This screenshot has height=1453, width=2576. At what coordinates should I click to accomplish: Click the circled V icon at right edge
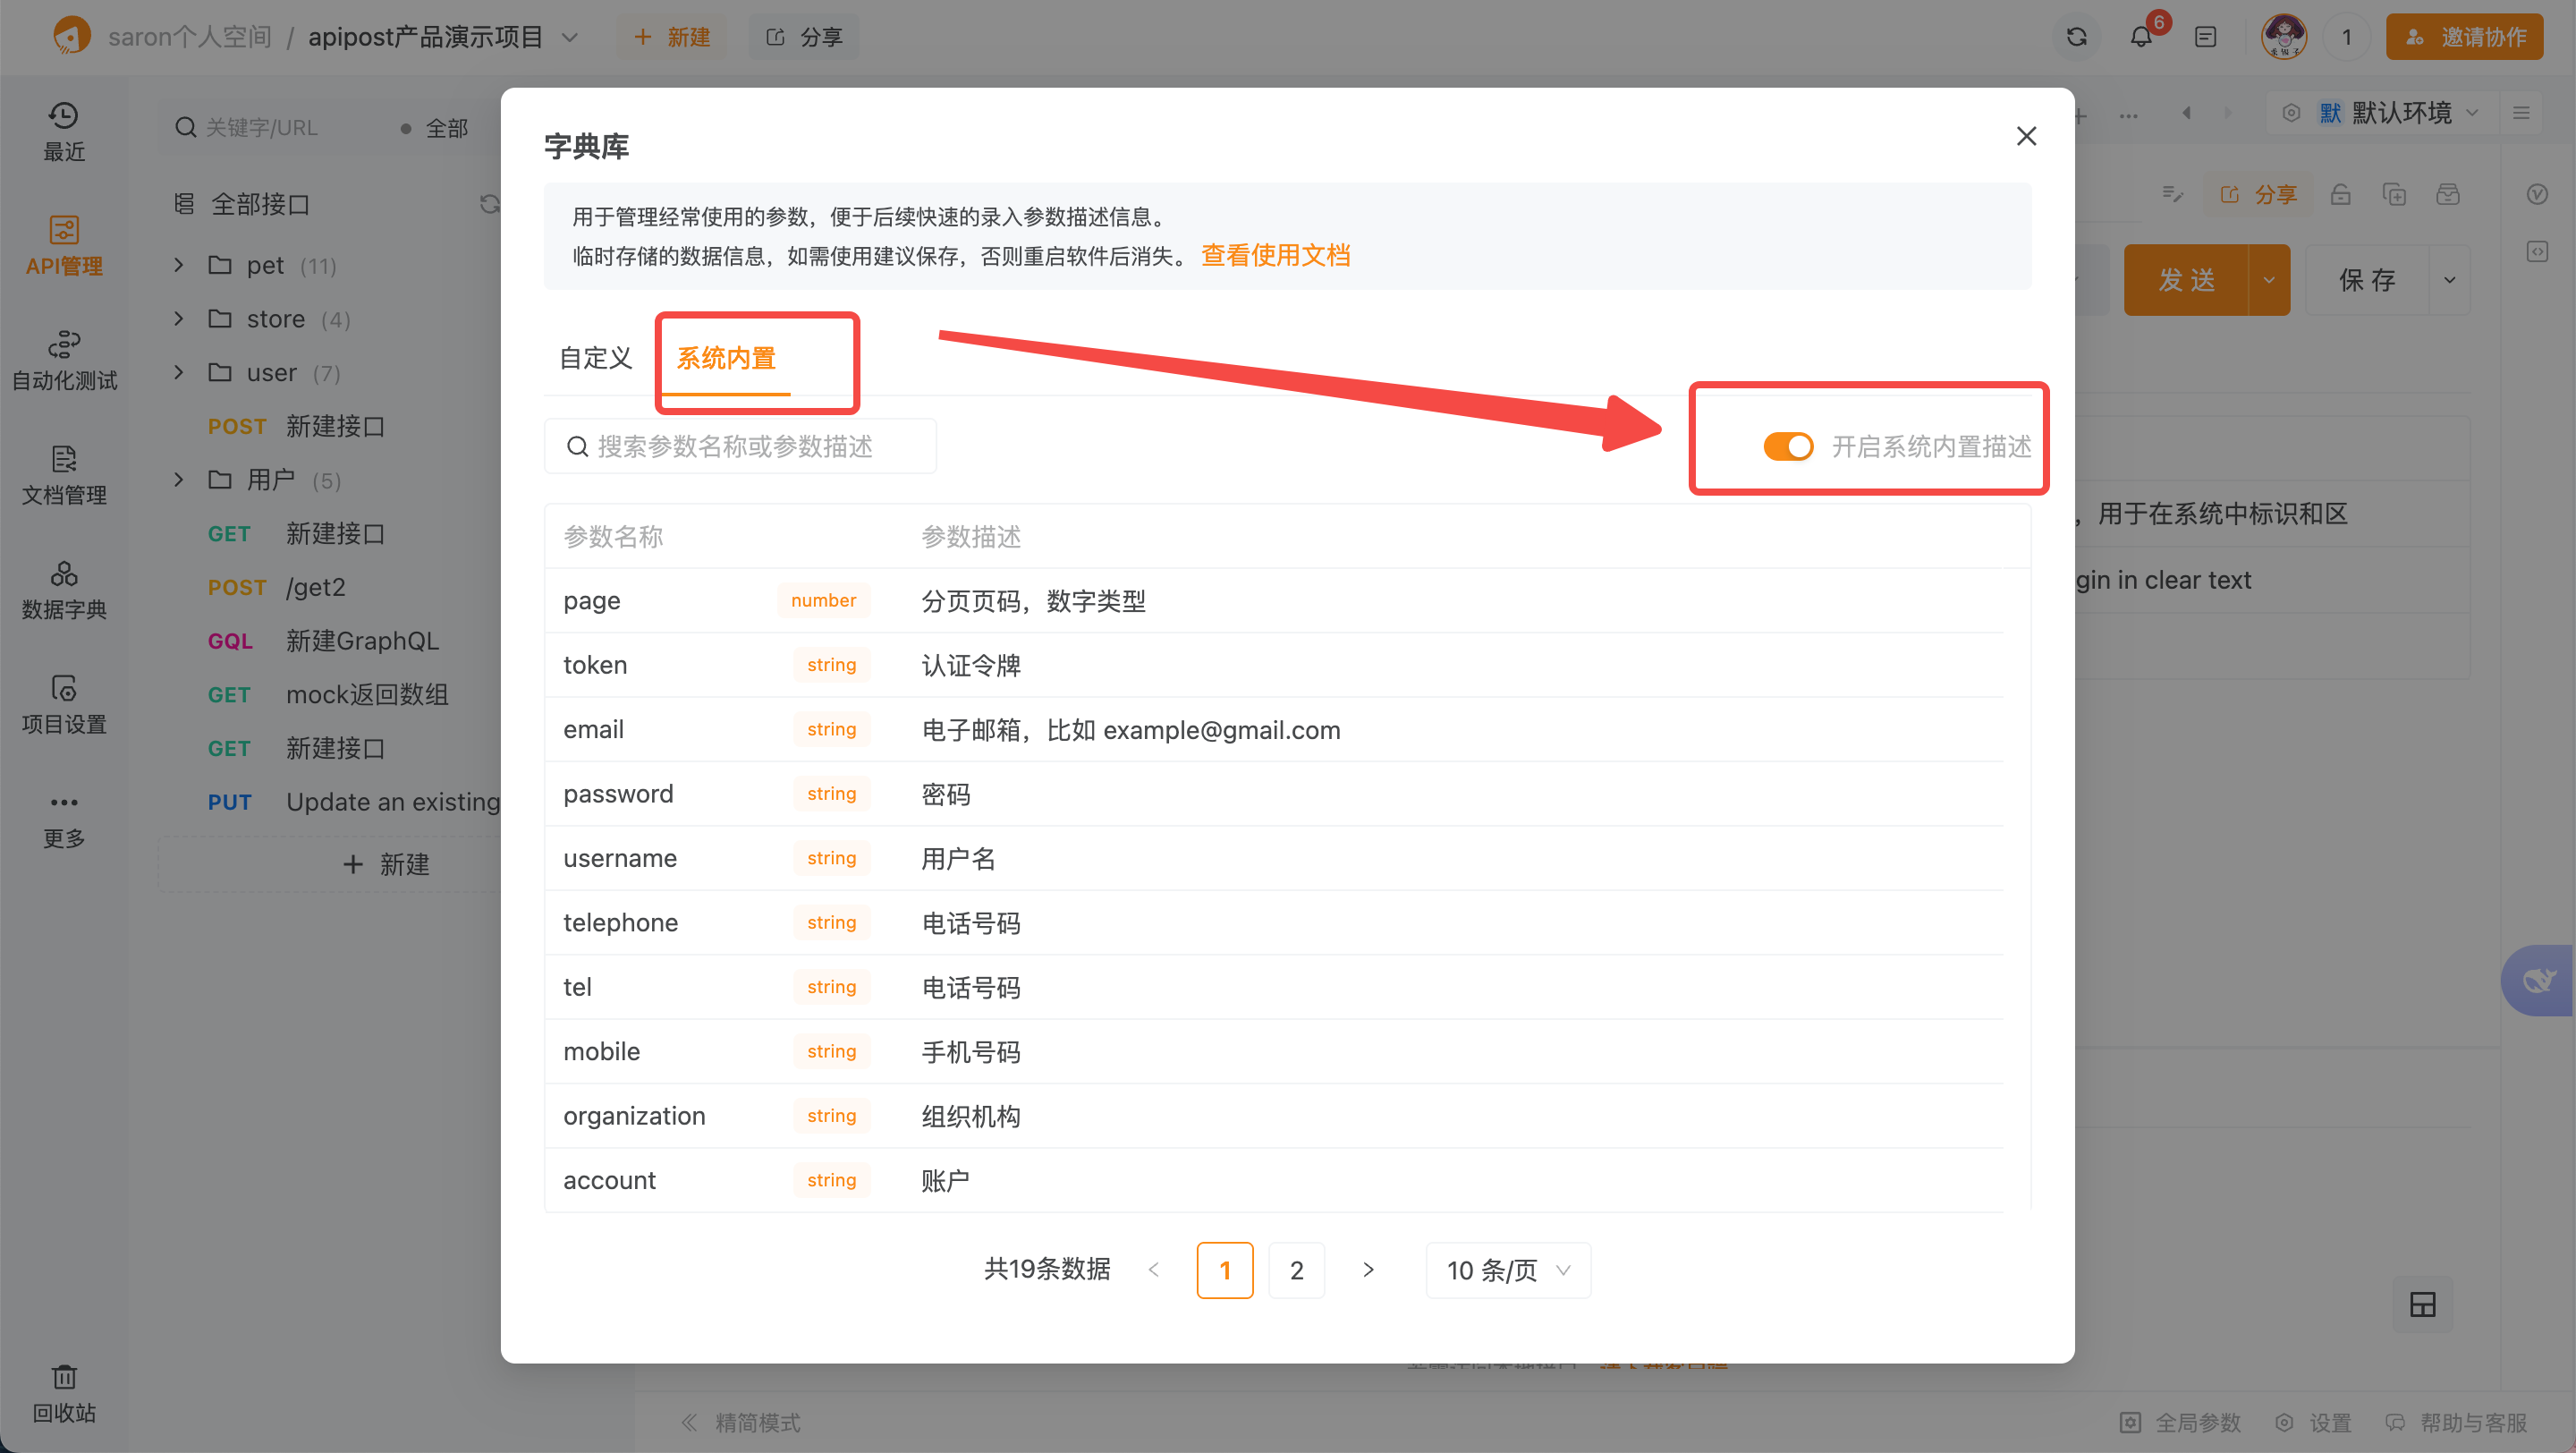click(x=2537, y=194)
